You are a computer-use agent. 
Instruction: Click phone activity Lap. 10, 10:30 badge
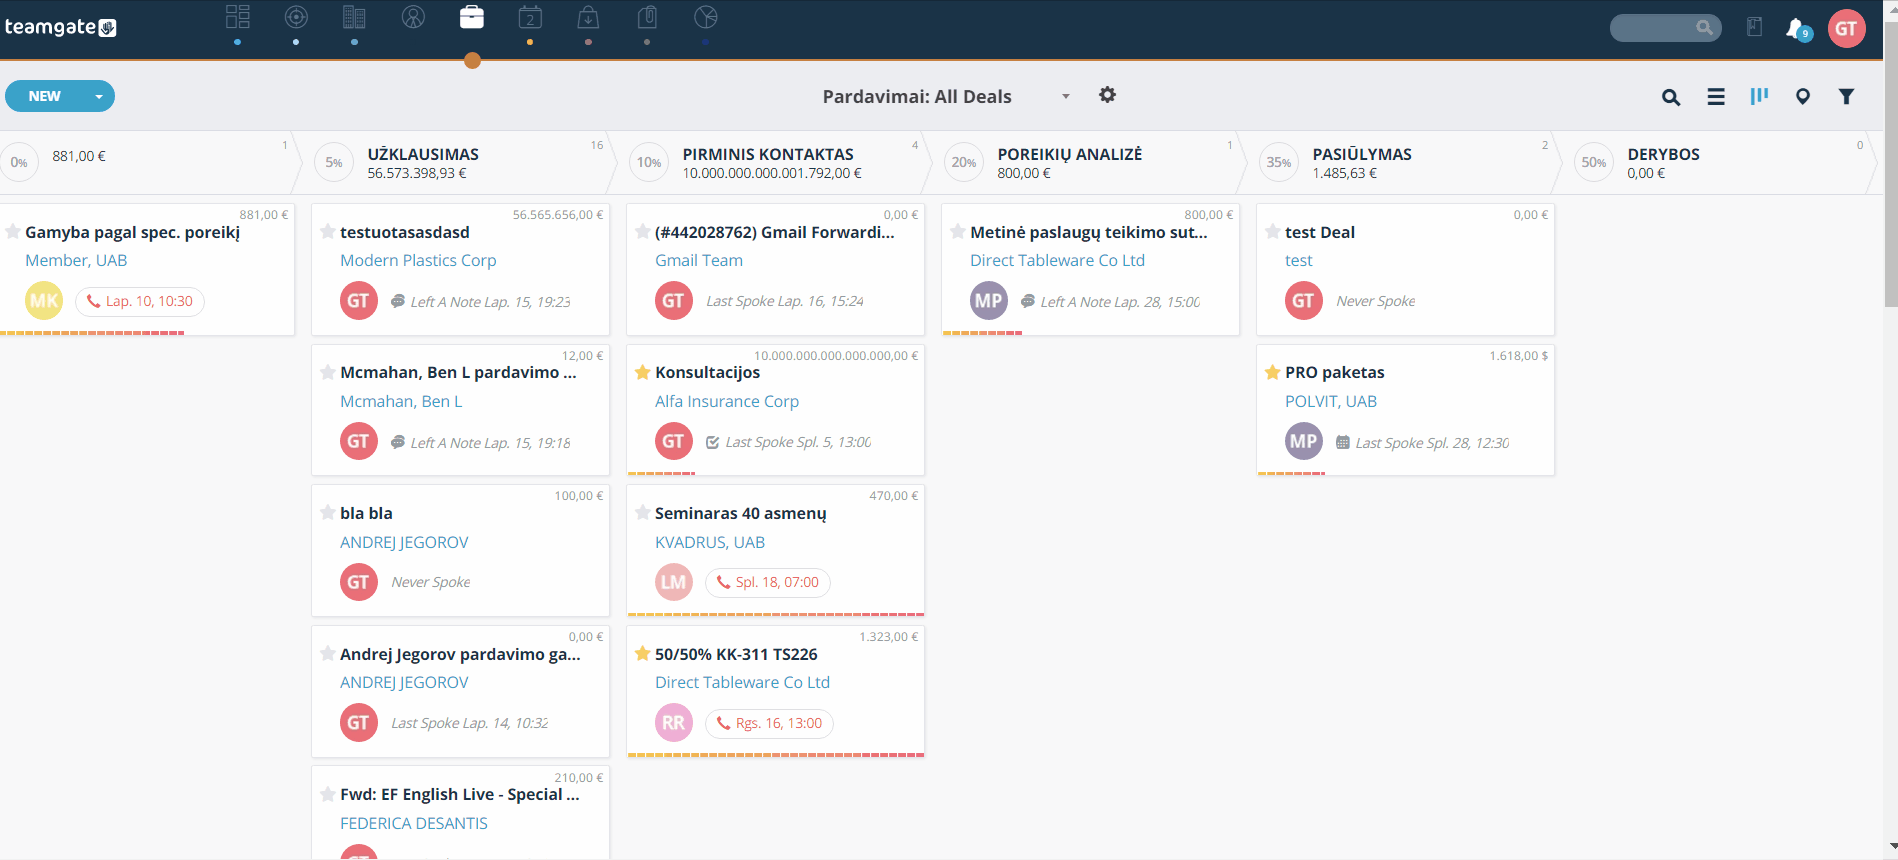140,301
